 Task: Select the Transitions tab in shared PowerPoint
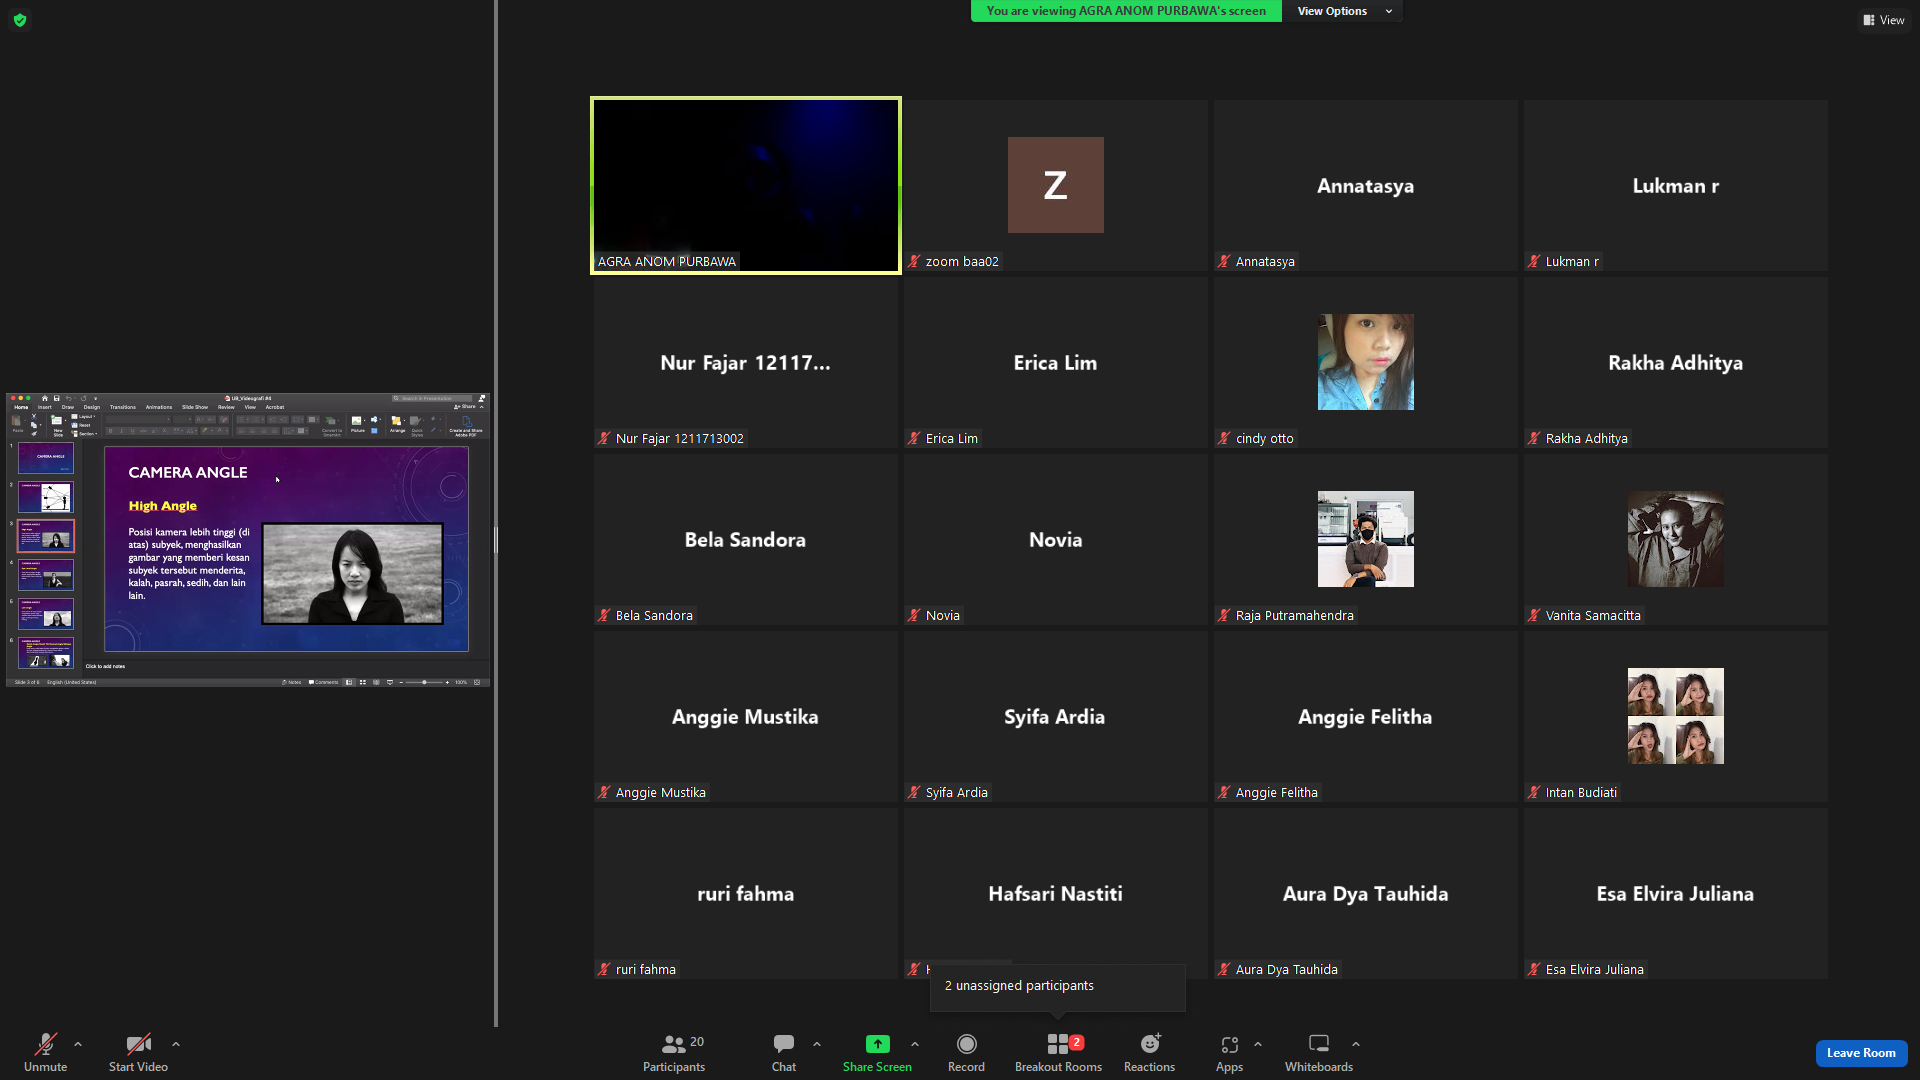click(123, 407)
